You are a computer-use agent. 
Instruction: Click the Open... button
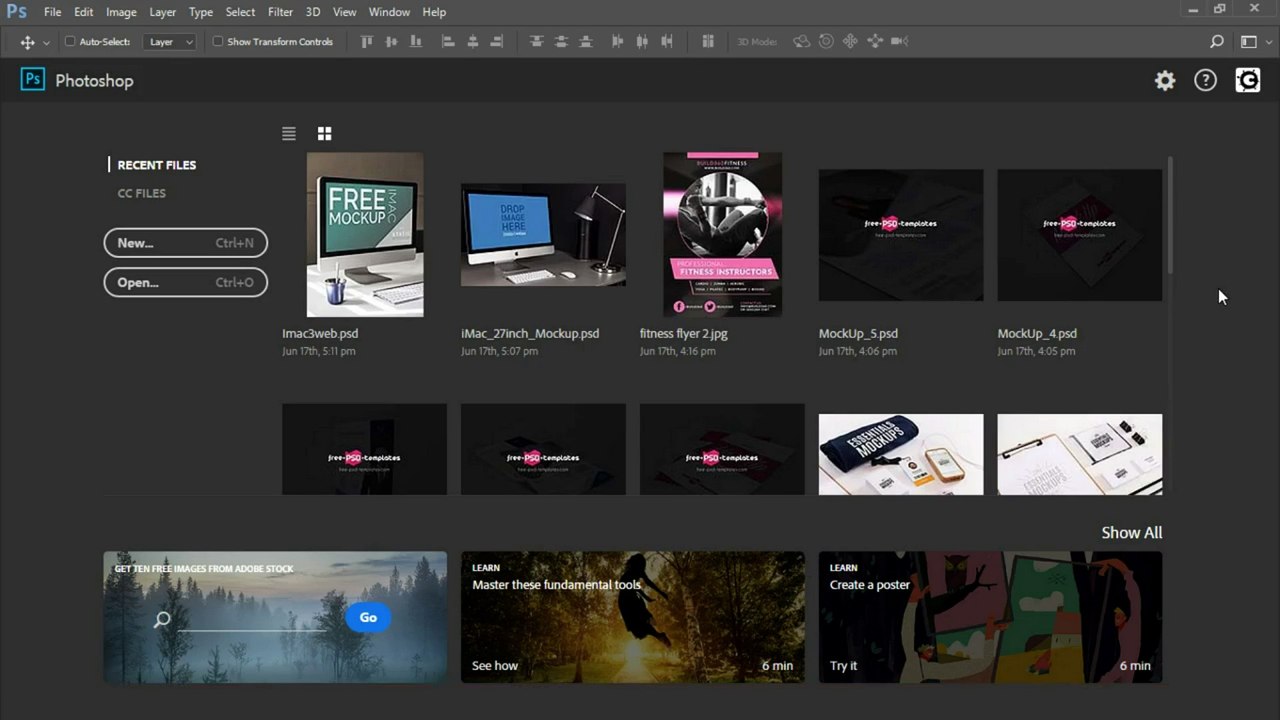point(186,282)
